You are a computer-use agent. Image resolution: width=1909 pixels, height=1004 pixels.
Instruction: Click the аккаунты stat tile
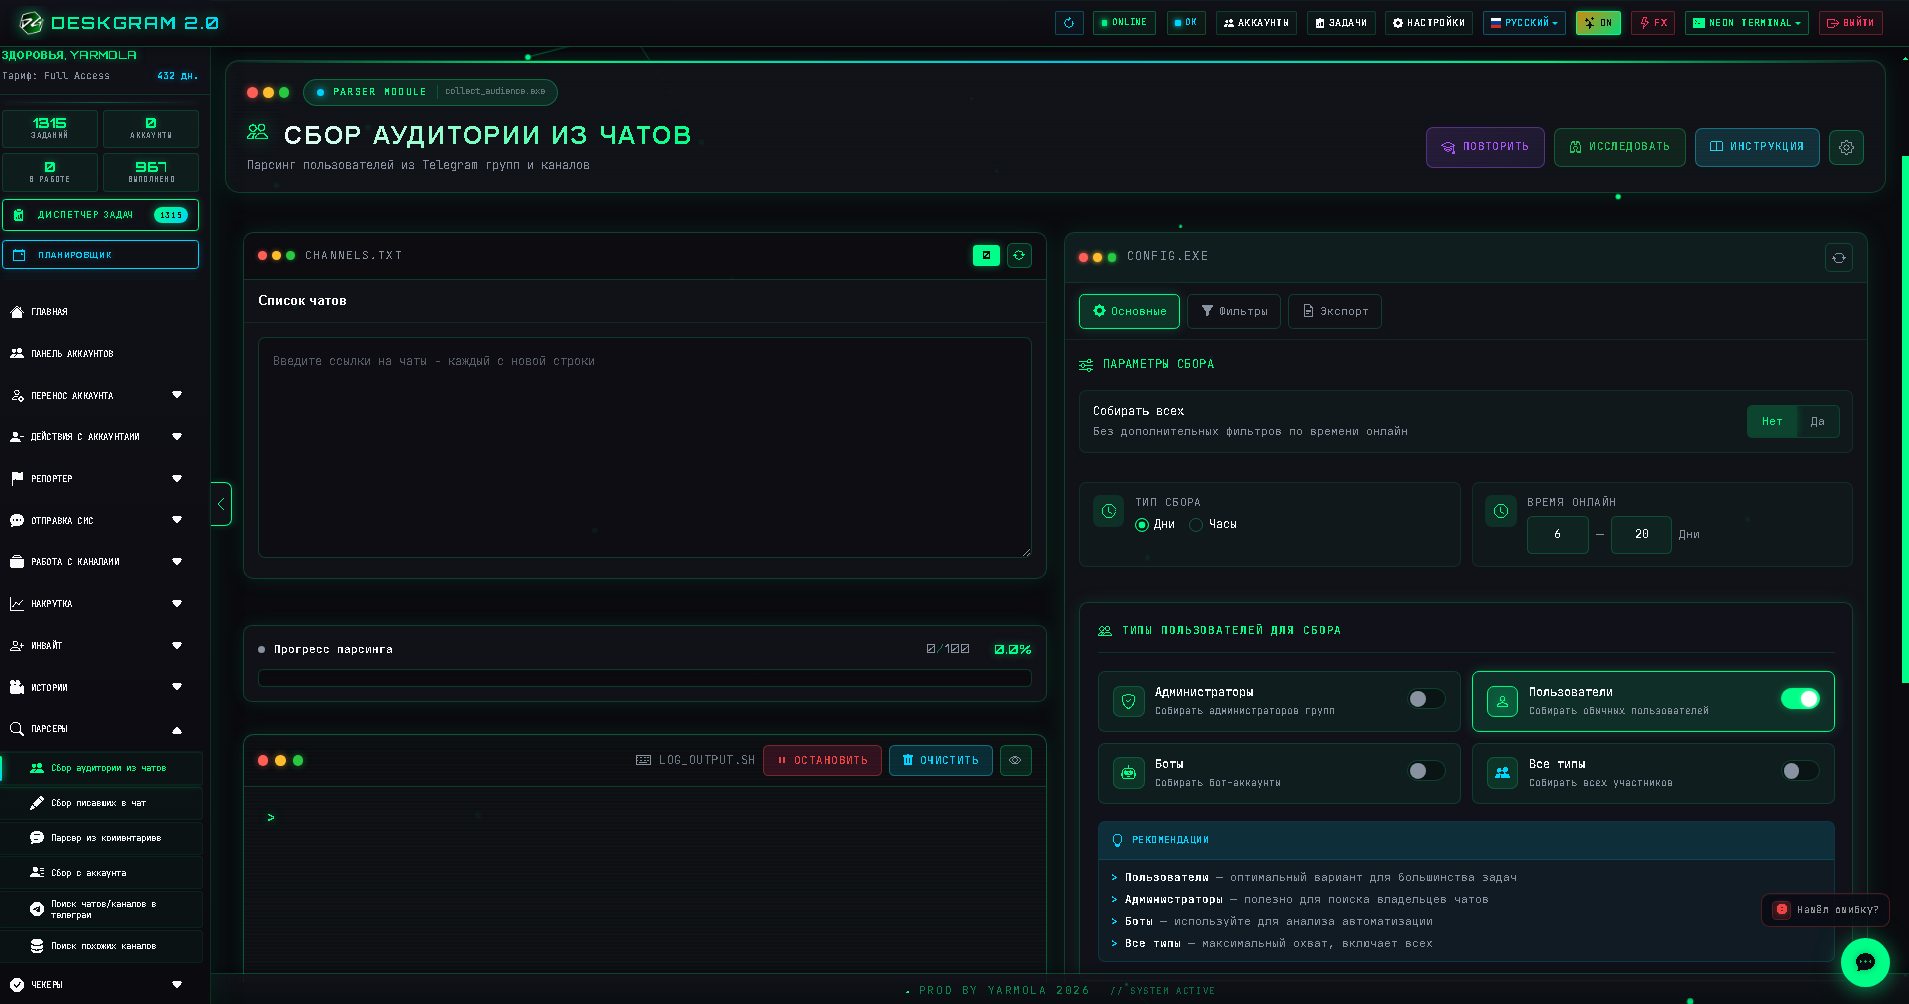tap(151, 128)
